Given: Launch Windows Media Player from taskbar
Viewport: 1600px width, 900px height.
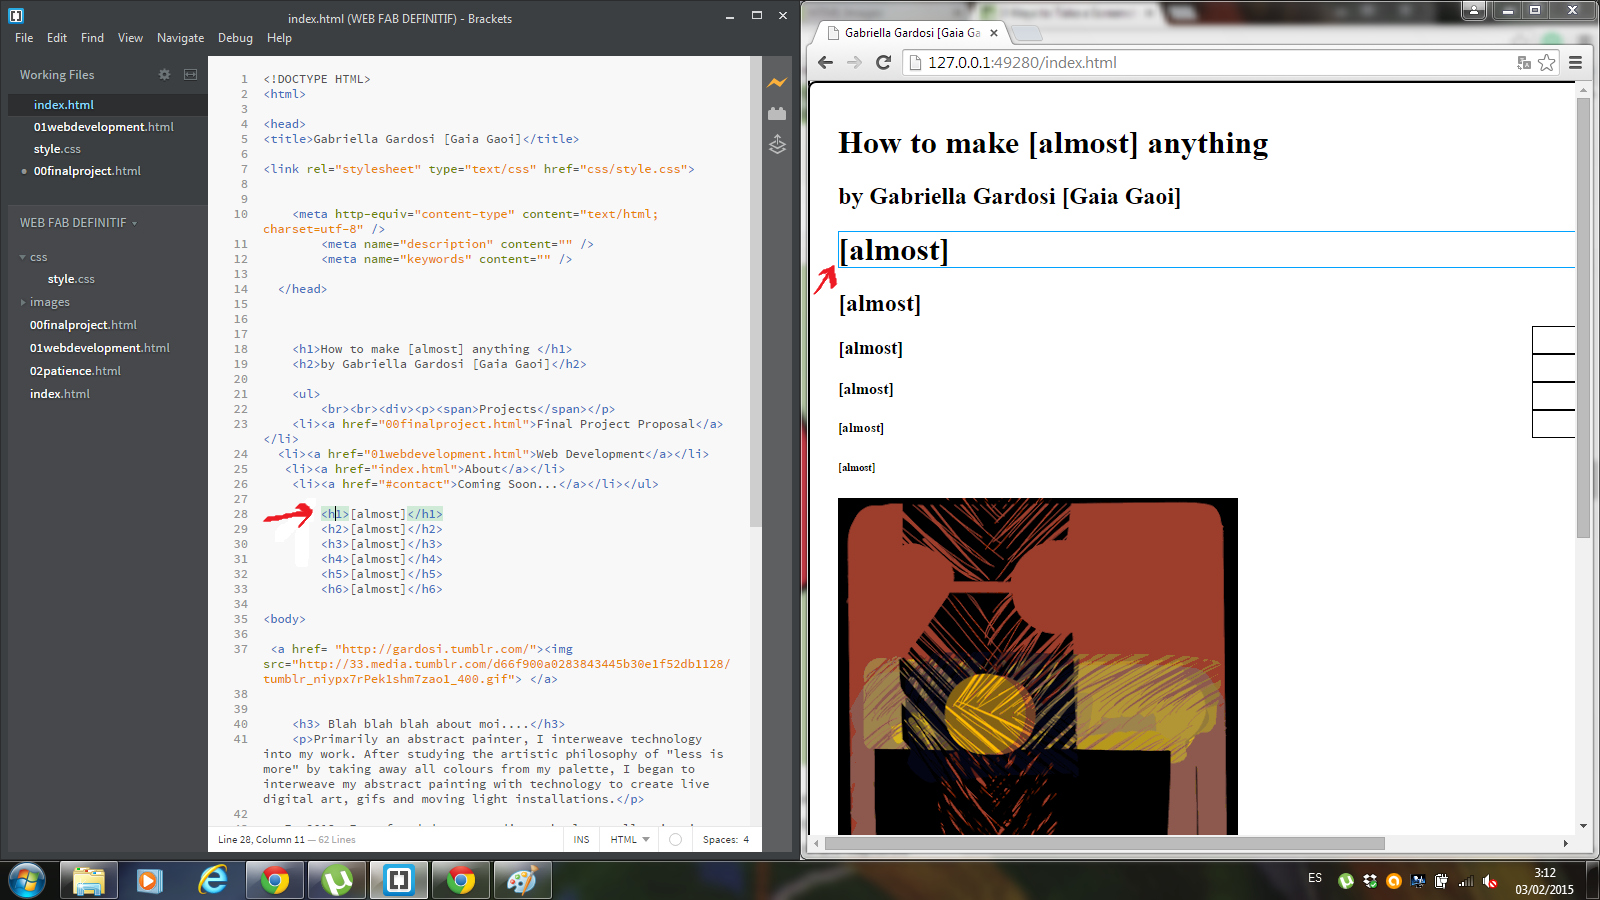Looking at the screenshot, I should click(150, 881).
